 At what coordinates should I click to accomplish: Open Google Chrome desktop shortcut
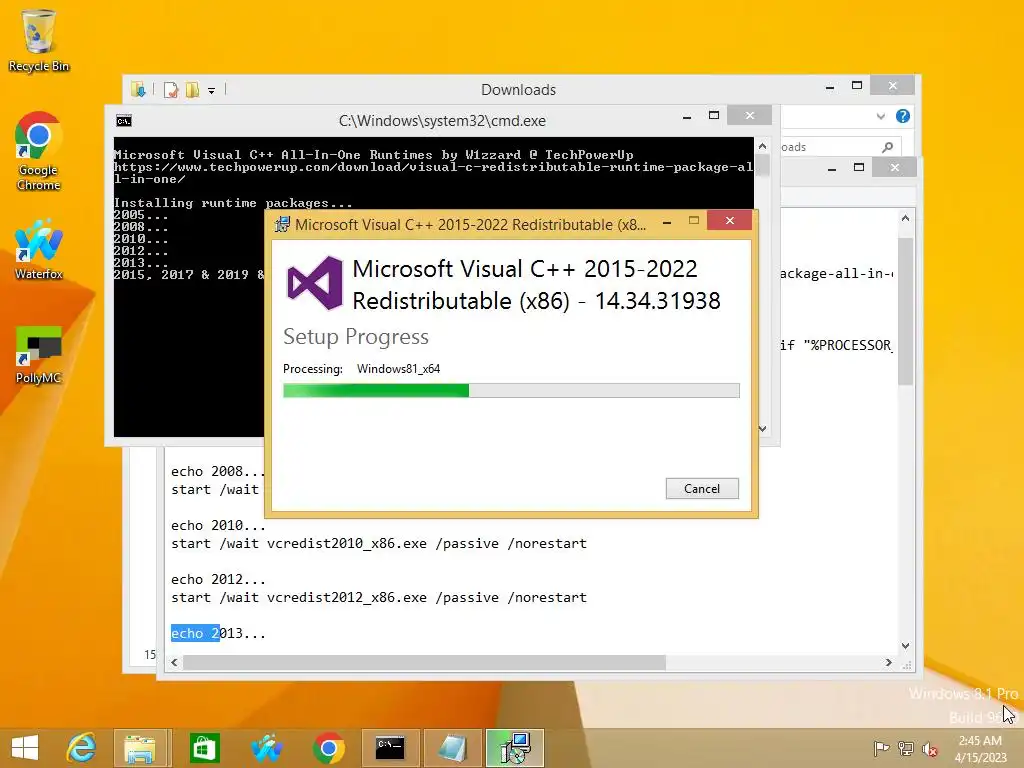tap(39, 152)
